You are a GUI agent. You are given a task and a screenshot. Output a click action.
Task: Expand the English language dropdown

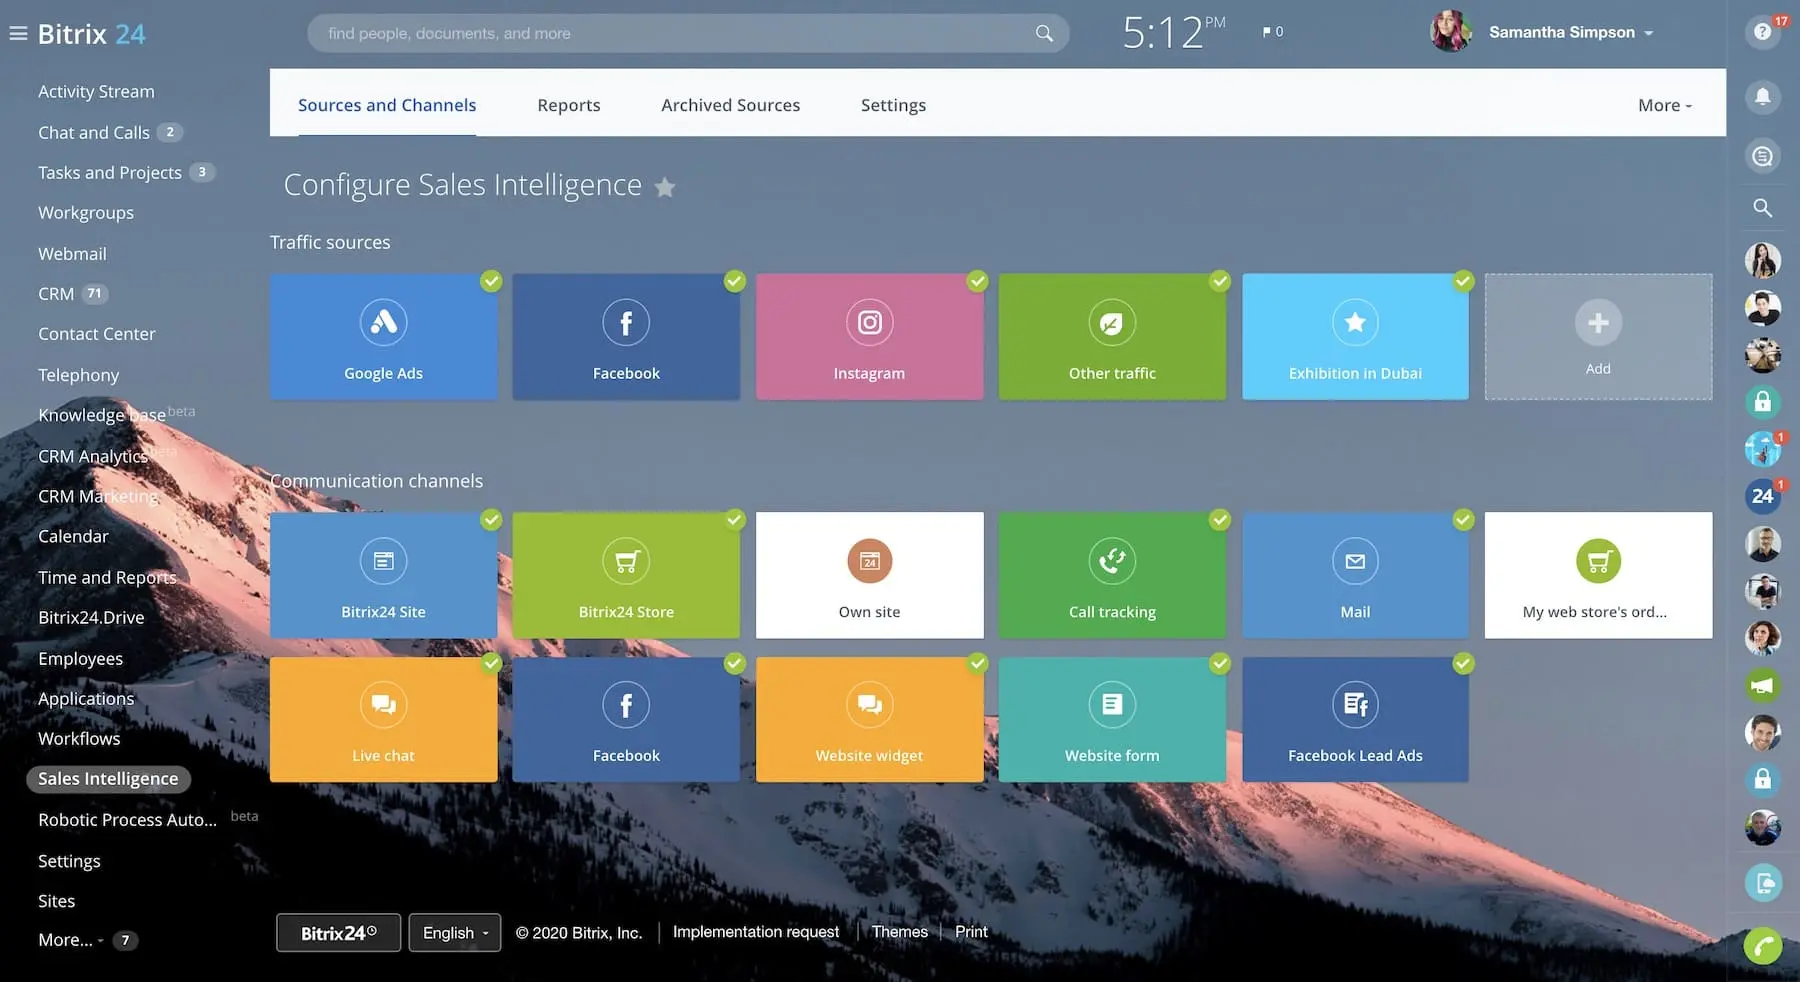(x=455, y=933)
